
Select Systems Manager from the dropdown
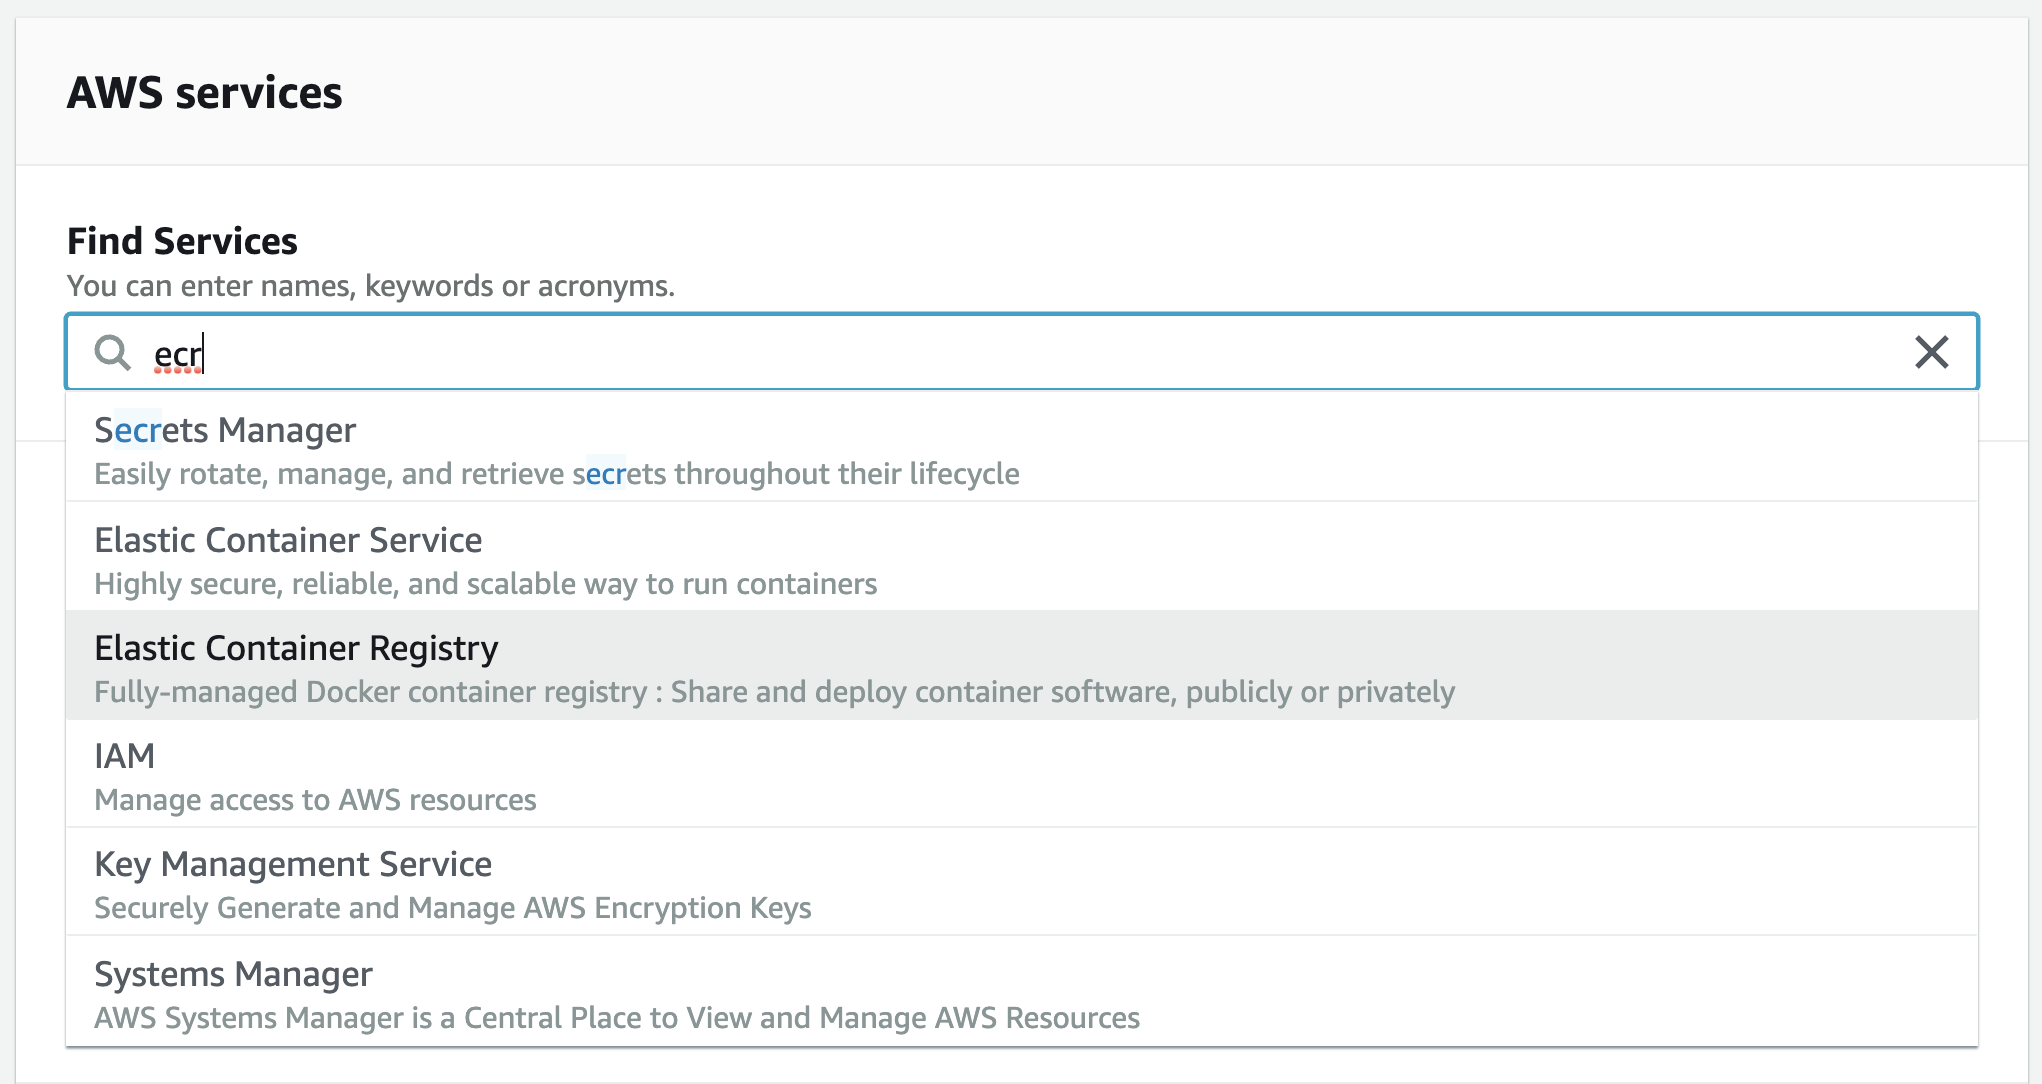(233, 974)
